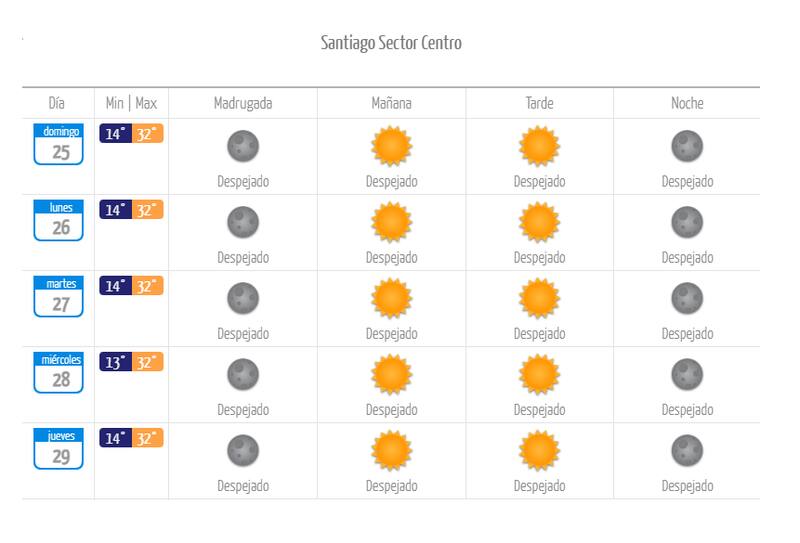Select the lunes 26 calendar date
This screenshot has width=800, height=543.
pos(58,221)
